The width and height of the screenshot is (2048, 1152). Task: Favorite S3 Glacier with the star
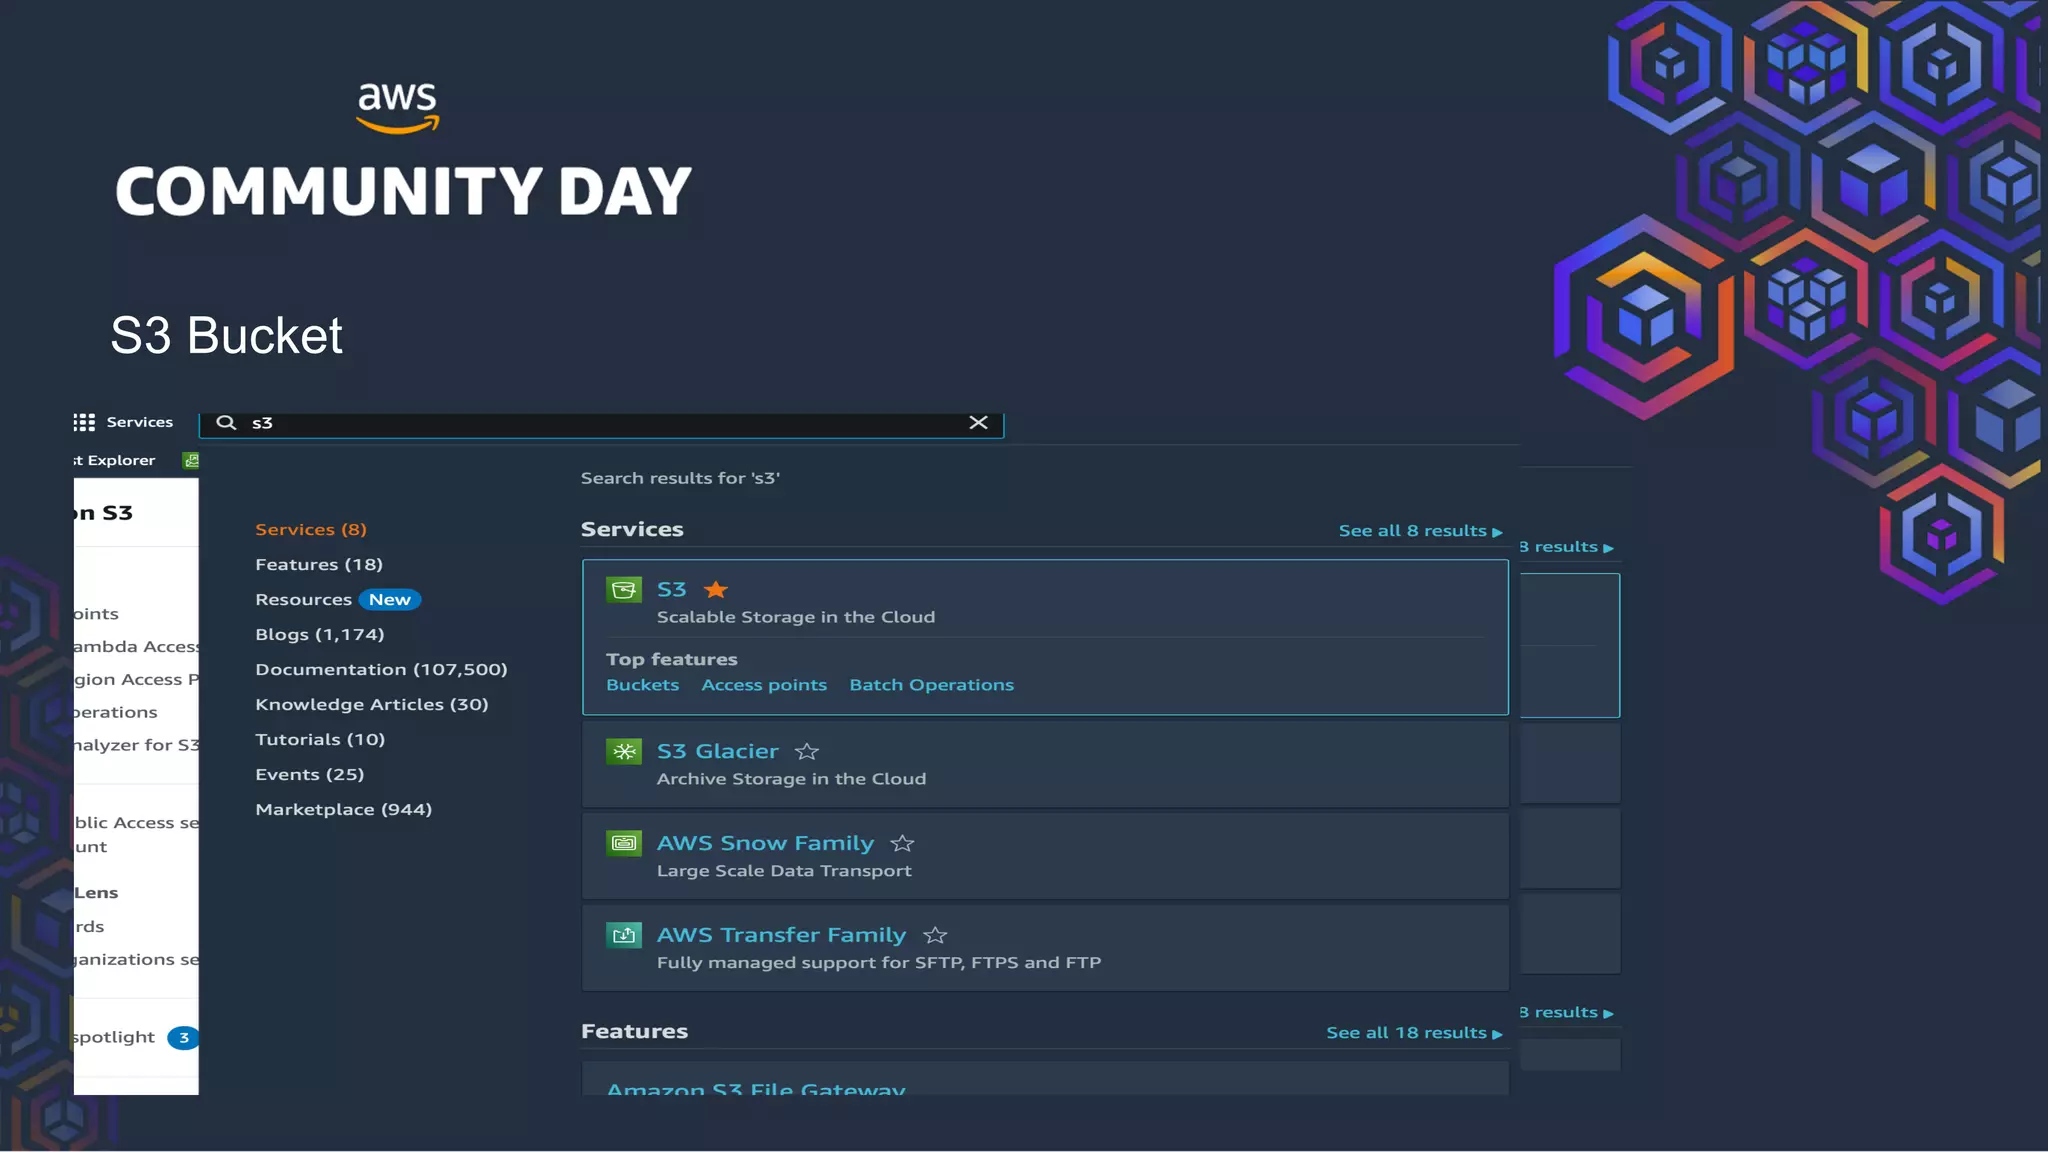[x=807, y=751]
